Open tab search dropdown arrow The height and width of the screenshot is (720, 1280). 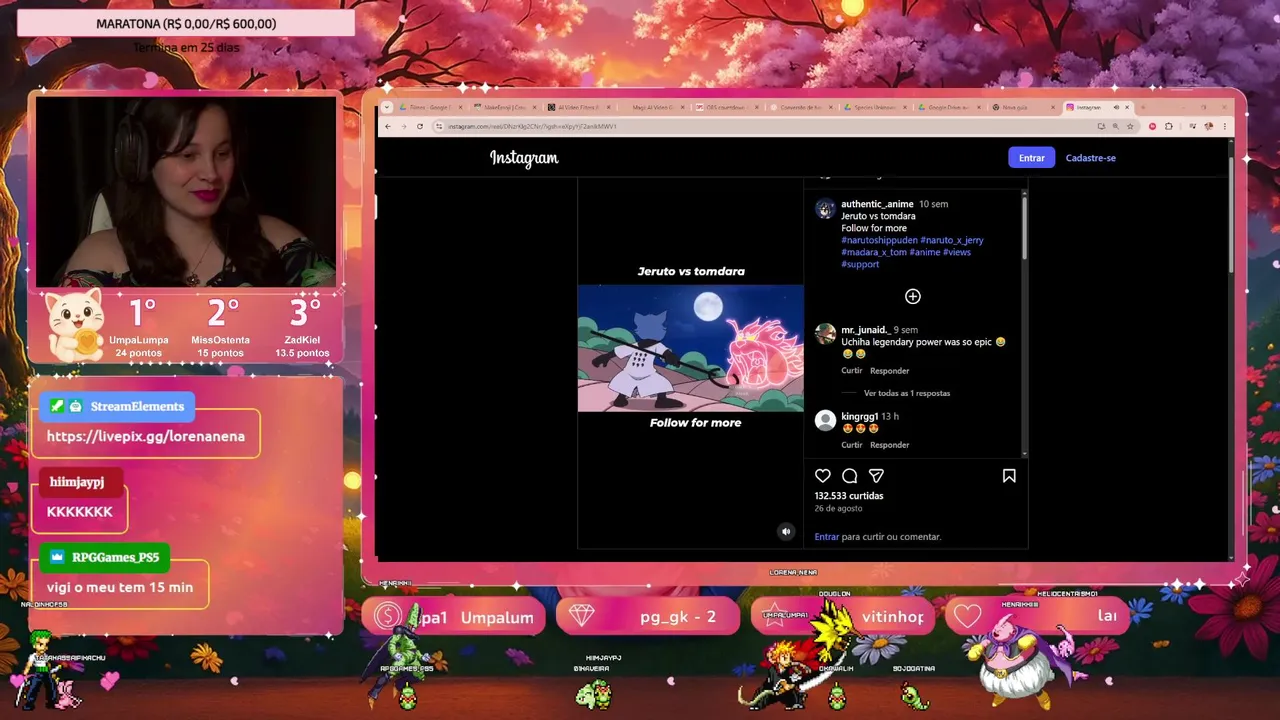point(387,107)
